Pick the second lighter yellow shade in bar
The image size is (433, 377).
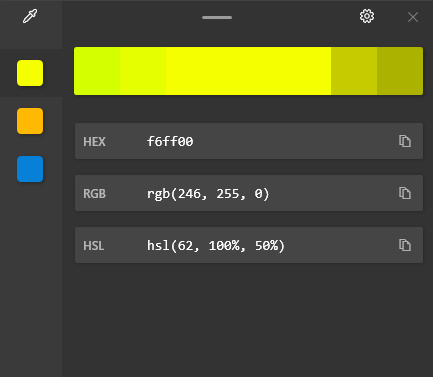tap(143, 71)
